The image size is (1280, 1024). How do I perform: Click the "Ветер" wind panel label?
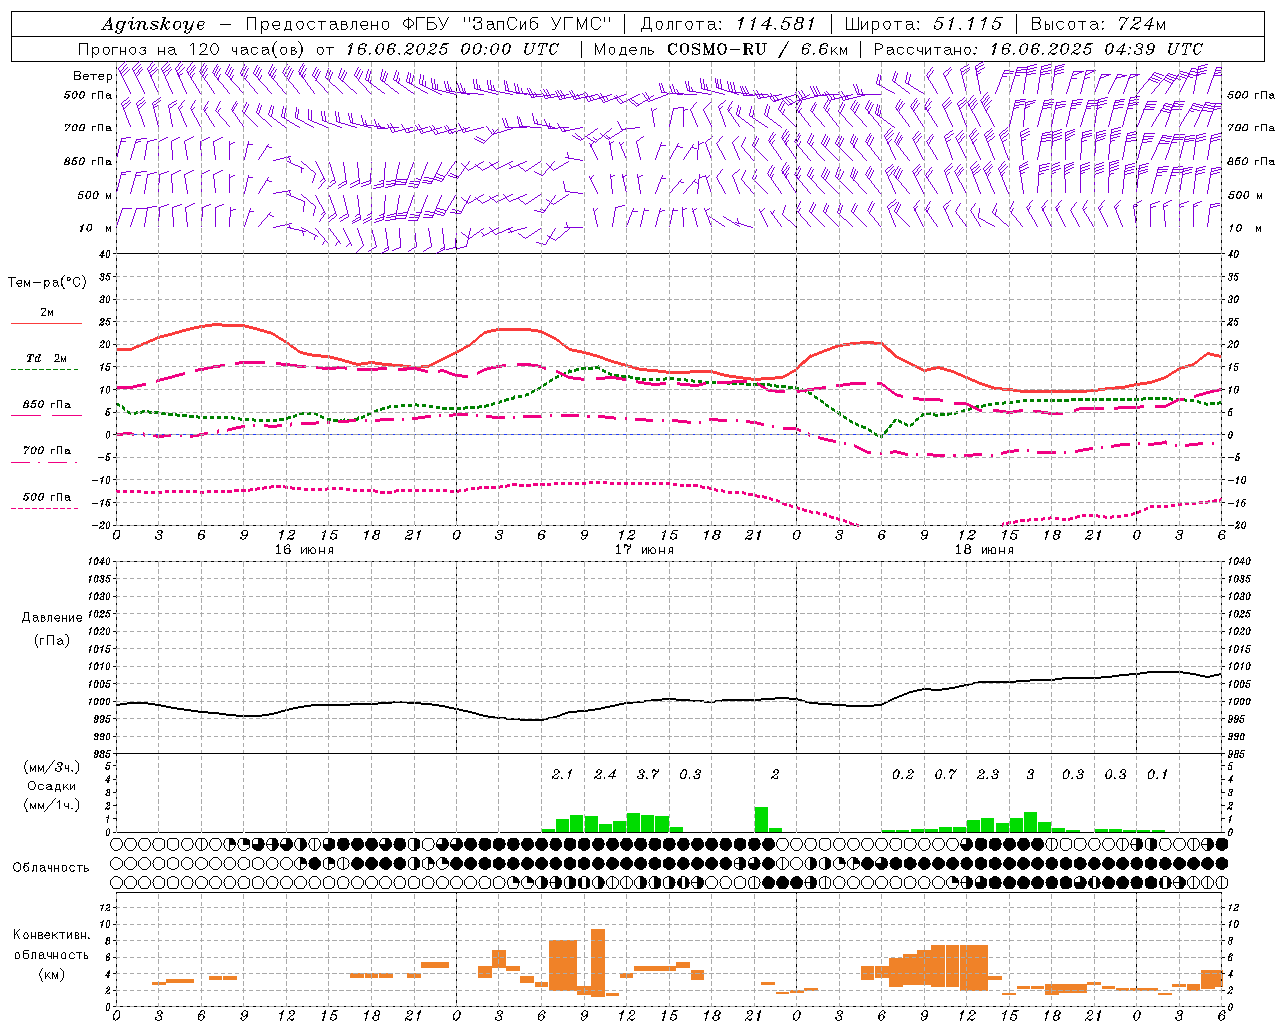92,76
